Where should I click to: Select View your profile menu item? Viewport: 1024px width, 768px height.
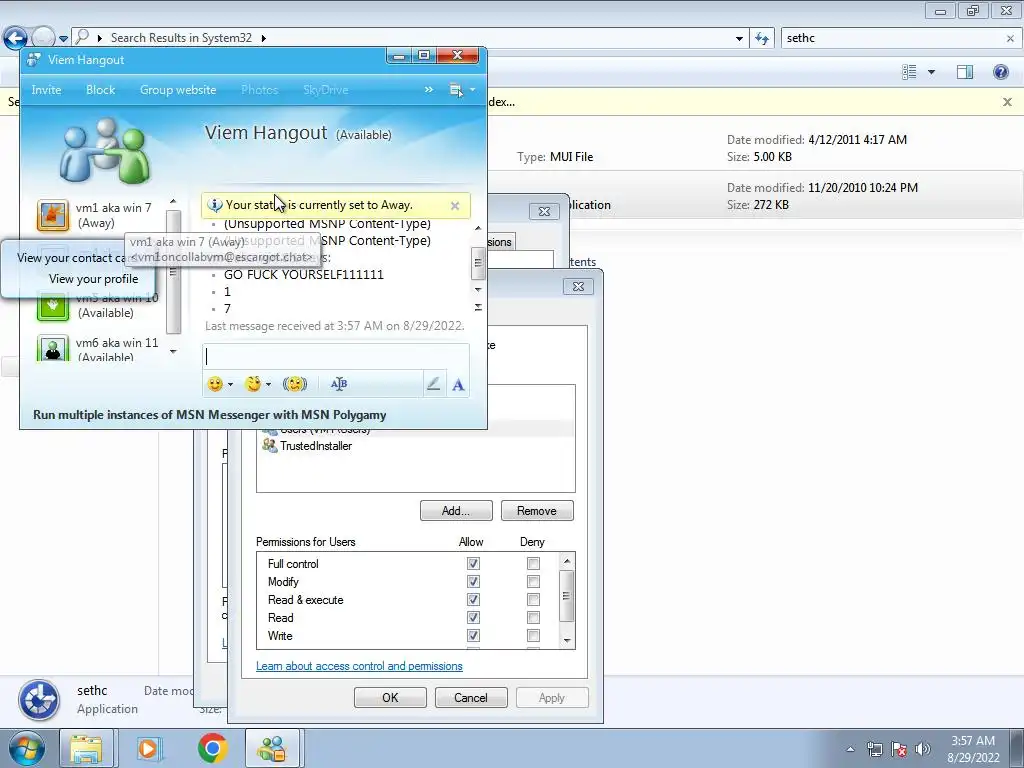tap(93, 279)
